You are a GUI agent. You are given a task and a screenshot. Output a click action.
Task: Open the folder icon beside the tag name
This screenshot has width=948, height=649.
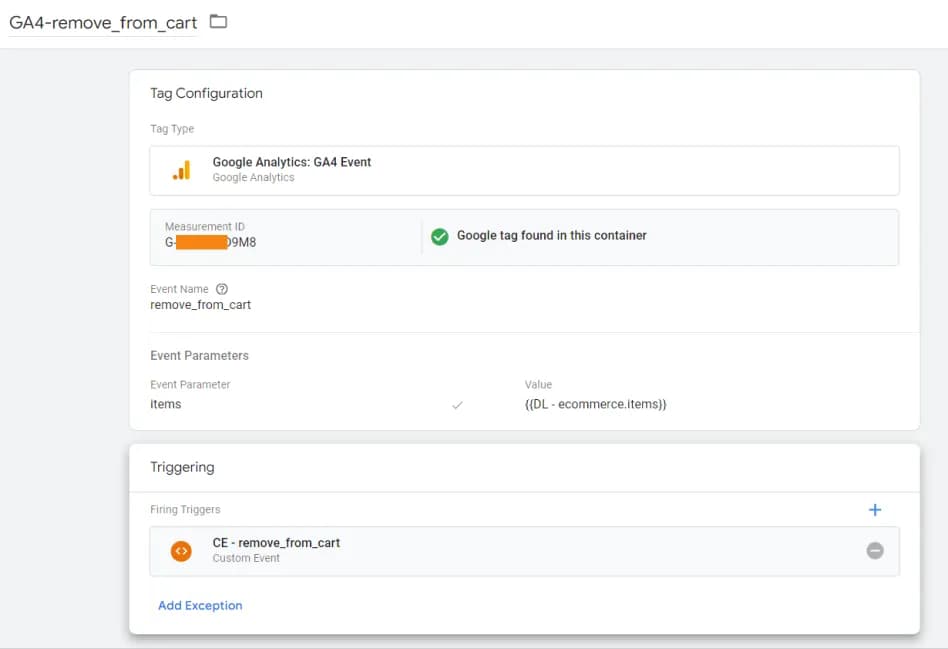pos(218,22)
